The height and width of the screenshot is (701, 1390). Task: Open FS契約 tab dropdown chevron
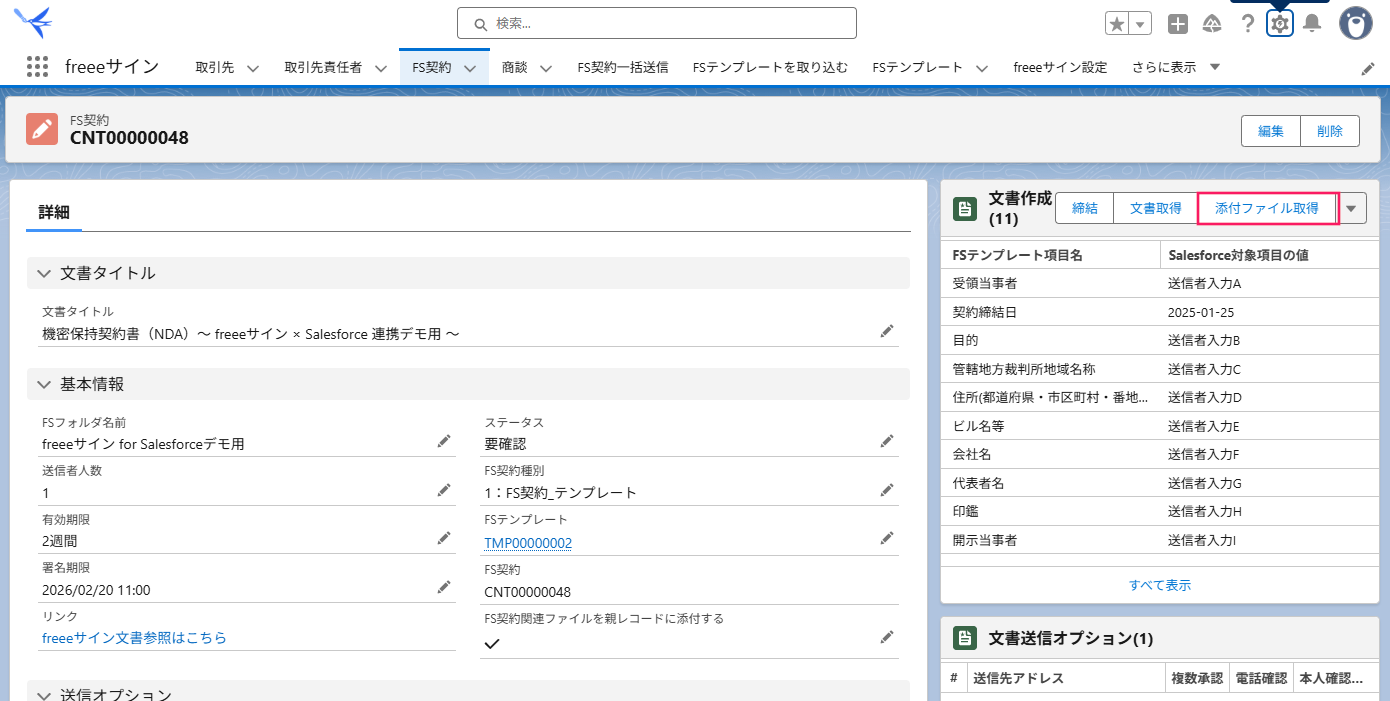tap(470, 68)
